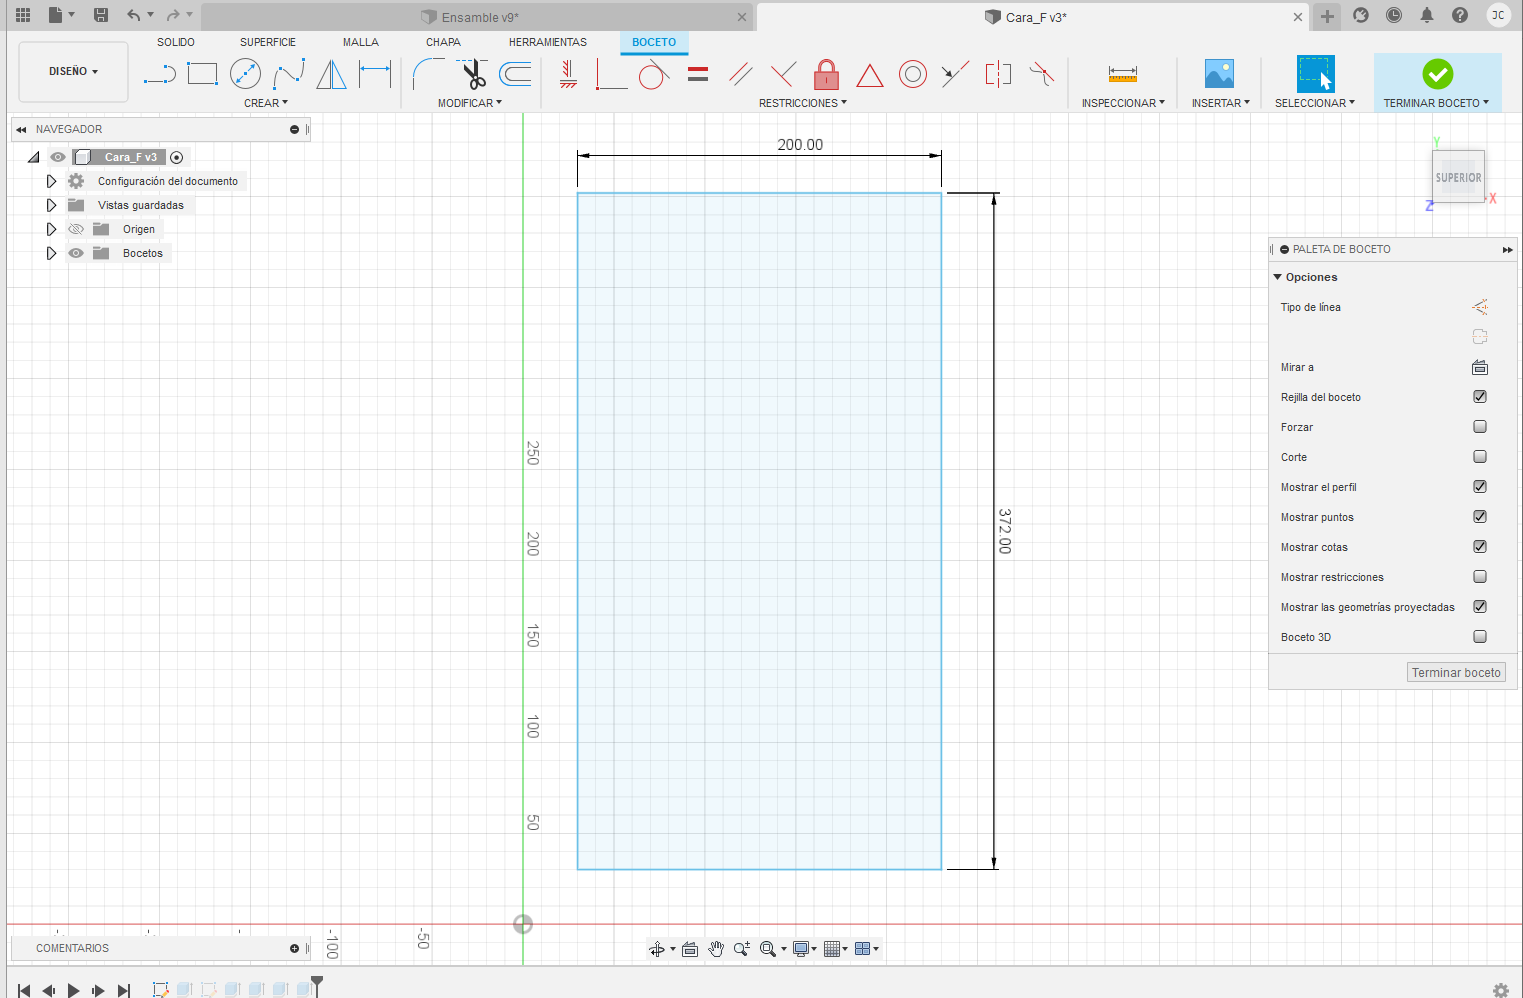1523x998 pixels.
Task: Apply the Symmetry constraint
Action: 998,74
